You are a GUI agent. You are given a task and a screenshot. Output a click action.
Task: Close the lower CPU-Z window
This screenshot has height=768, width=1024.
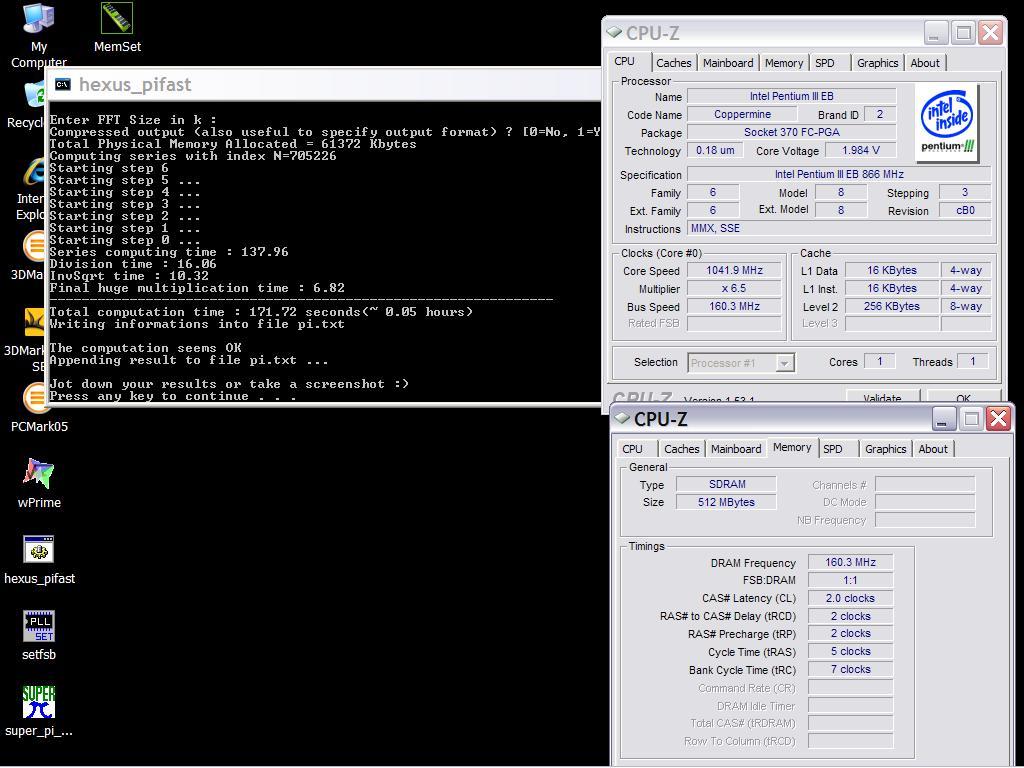click(x=999, y=419)
